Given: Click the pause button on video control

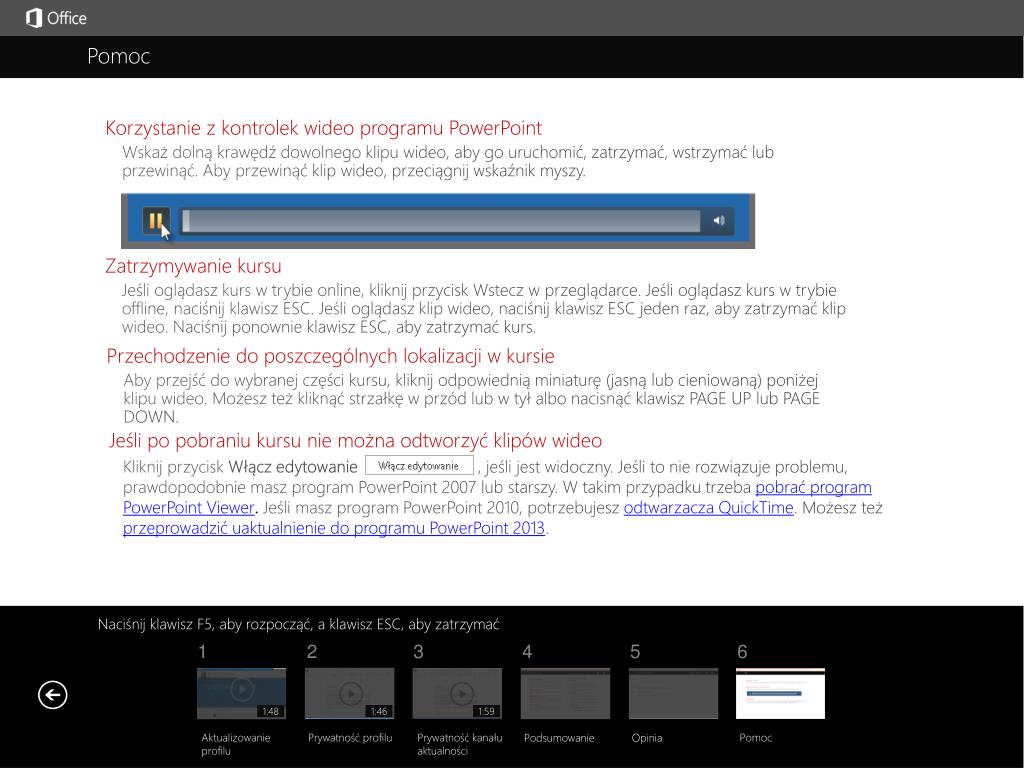Looking at the screenshot, I should (156, 221).
